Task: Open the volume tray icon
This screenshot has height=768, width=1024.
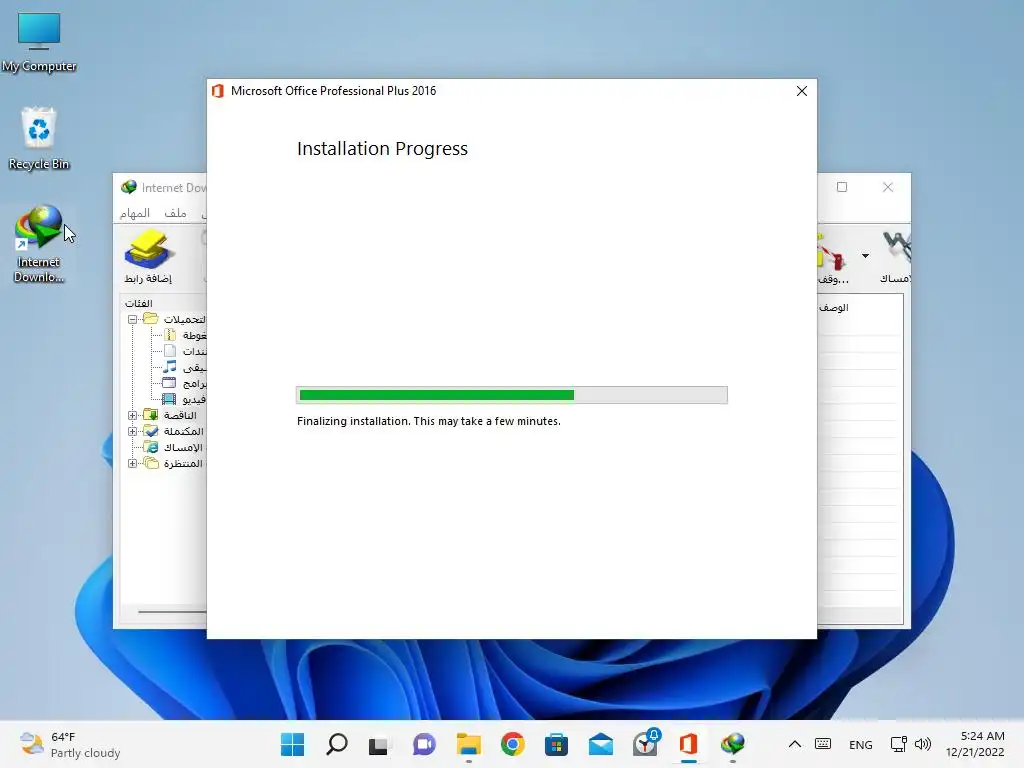Action: 923,744
